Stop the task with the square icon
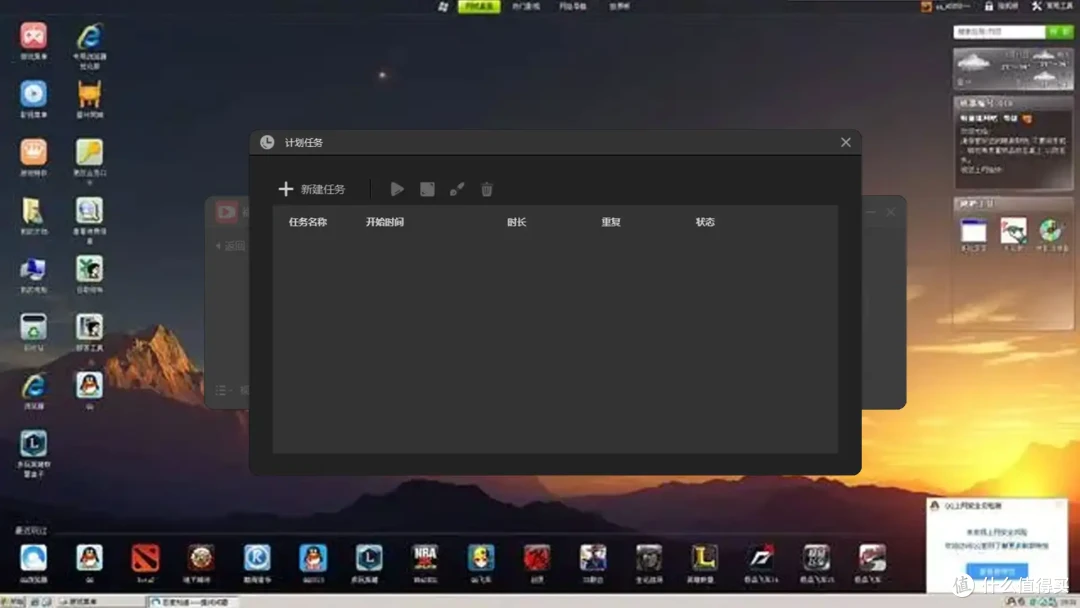Image resolution: width=1080 pixels, height=608 pixels. point(427,189)
